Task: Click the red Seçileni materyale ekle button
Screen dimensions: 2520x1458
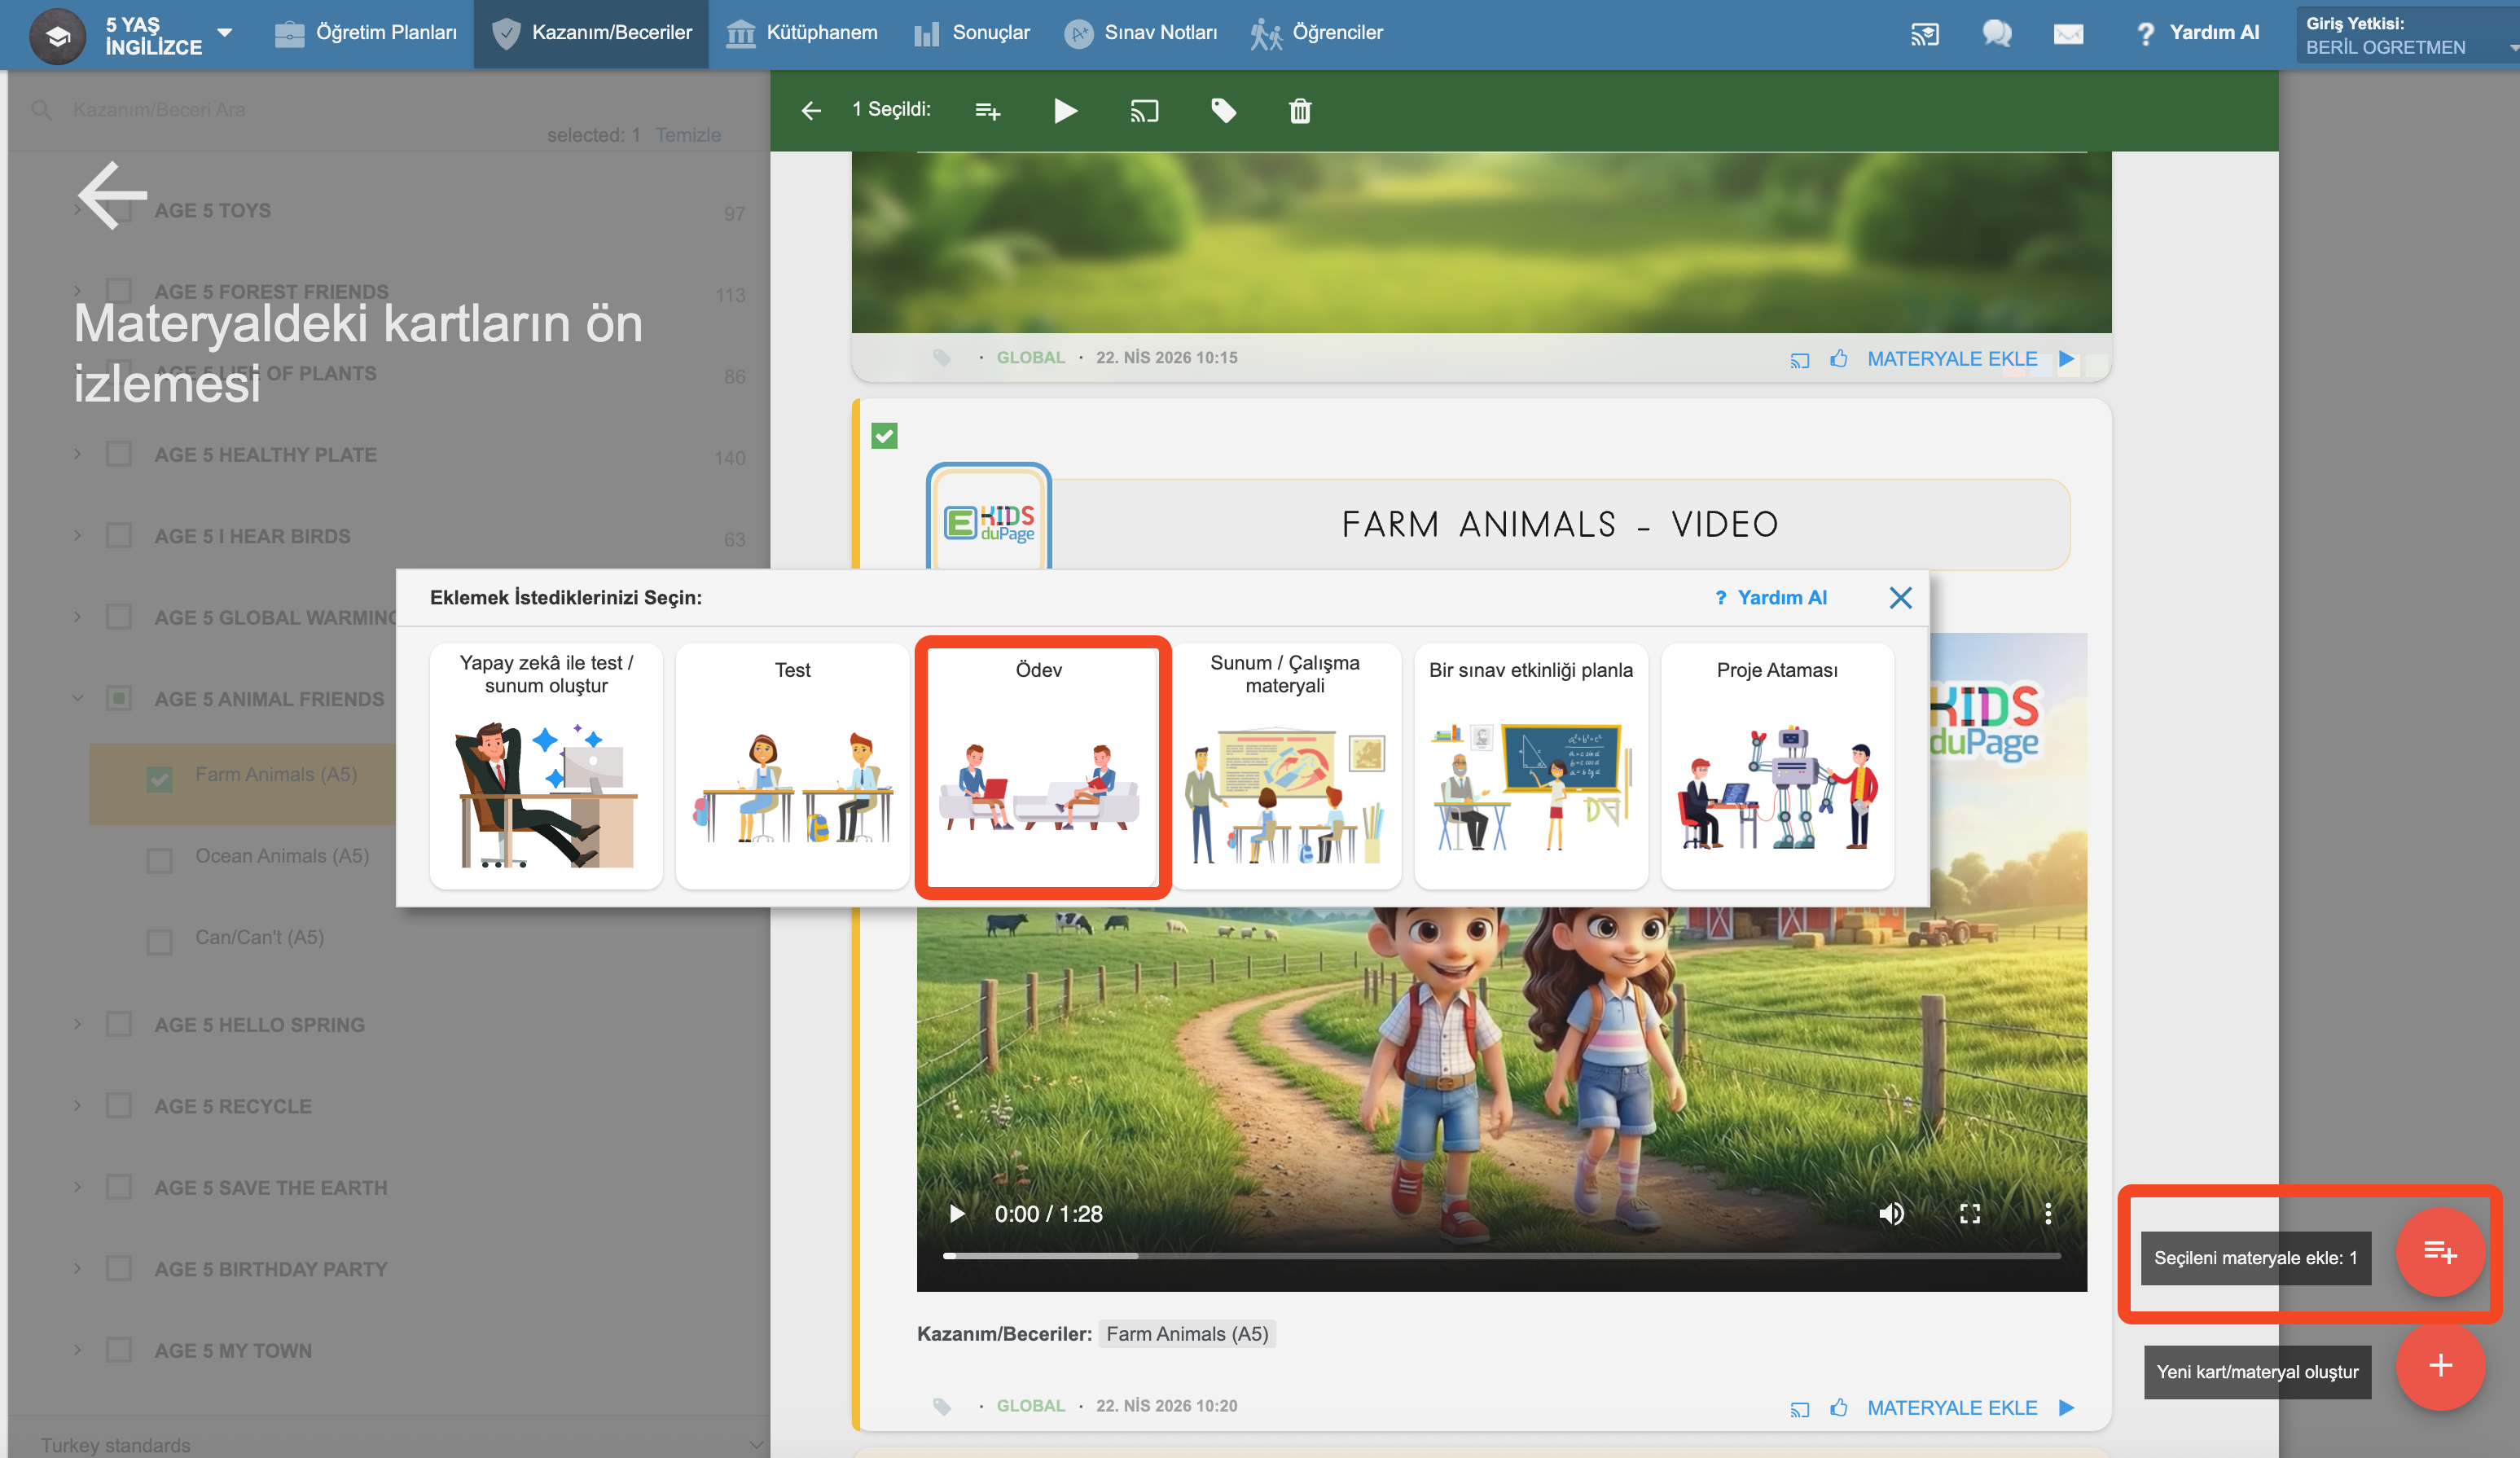Action: pos(2440,1252)
